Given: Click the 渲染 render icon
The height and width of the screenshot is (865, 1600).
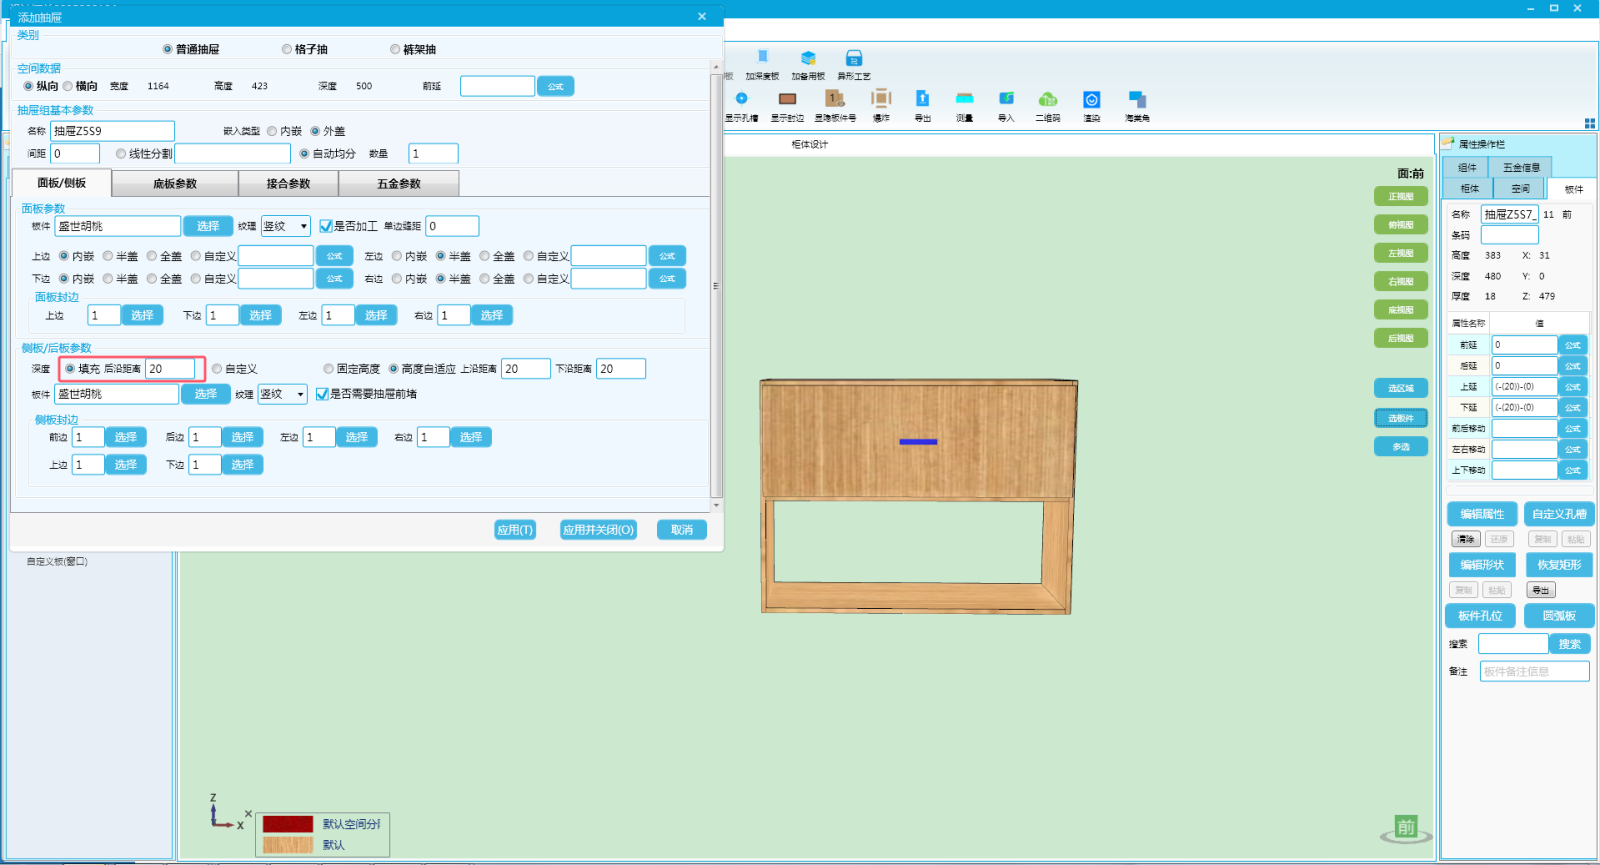Looking at the screenshot, I should point(1091,99).
